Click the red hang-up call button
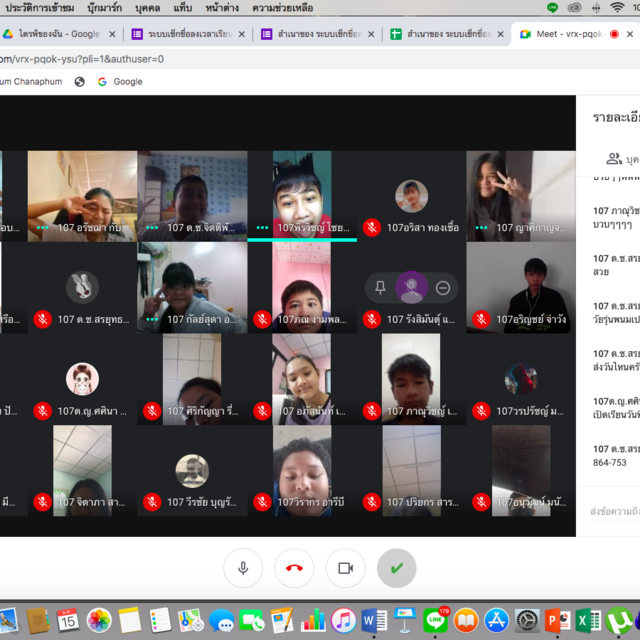The height and width of the screenshot is (640, 640). point(294,568)
